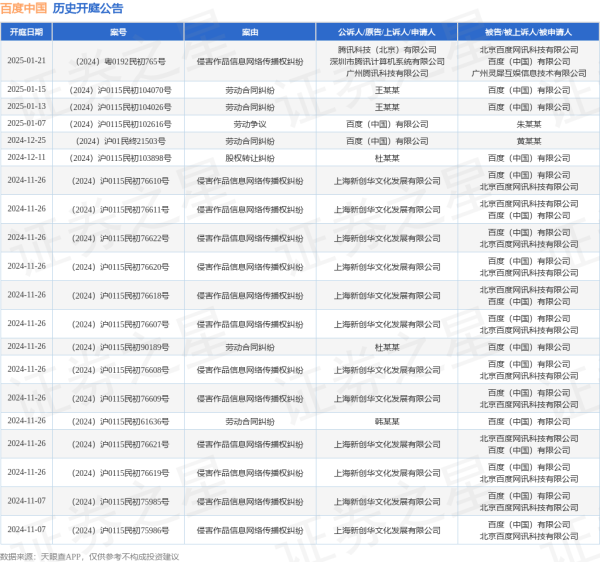Select case number 沪0115民初76608号
Image resolution: width=600 pixels, height=562 pixels.
(121, 370)
